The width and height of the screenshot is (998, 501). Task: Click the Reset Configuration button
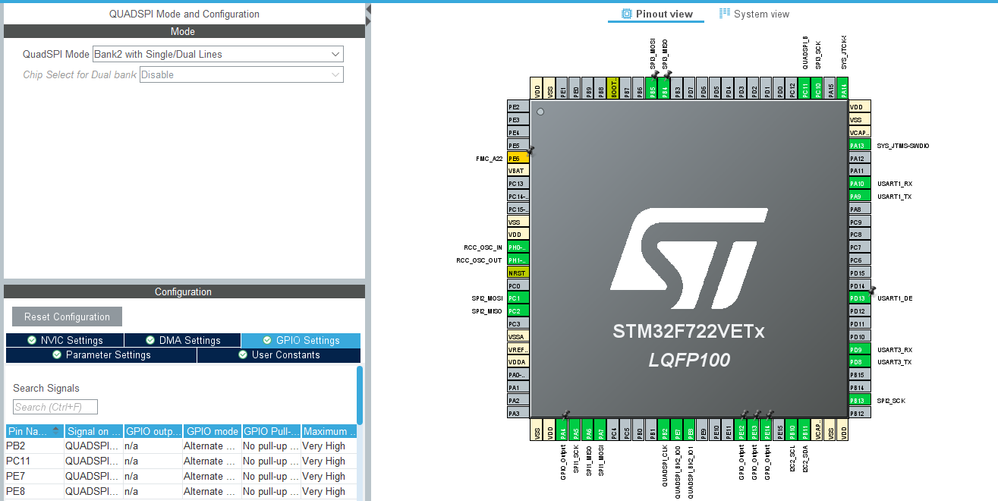67,316
